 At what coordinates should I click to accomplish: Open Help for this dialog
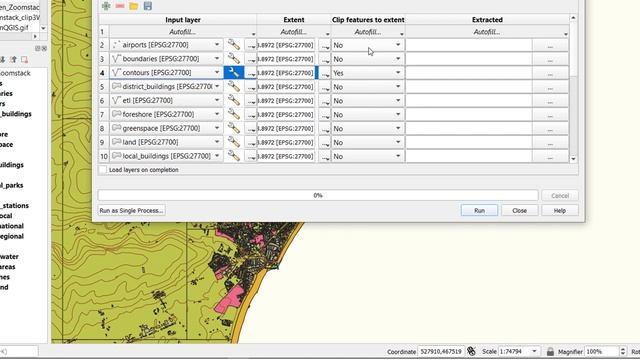(x=560, y=210)
